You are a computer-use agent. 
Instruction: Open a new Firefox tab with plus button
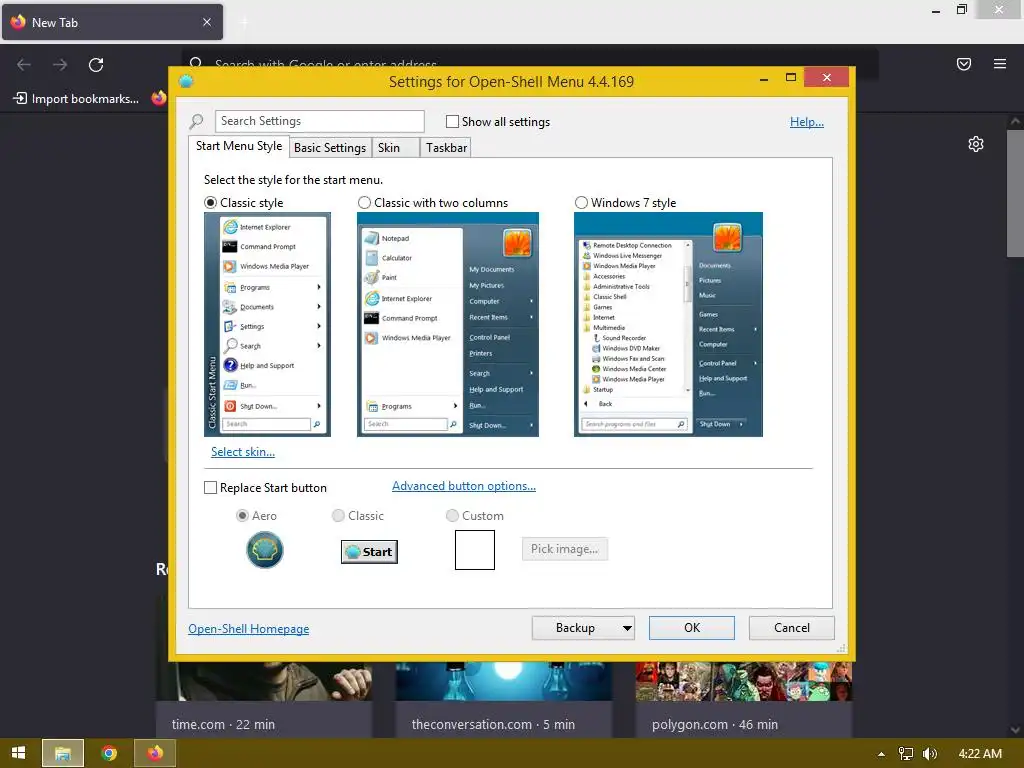click(x=243, y=22)
